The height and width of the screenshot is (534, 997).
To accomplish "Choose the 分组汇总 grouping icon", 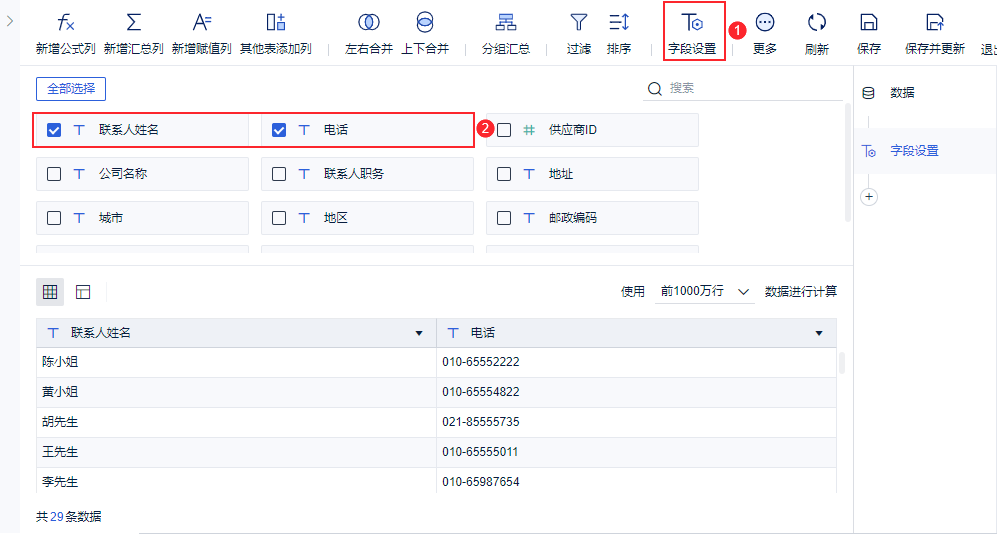I will [506, 23].
